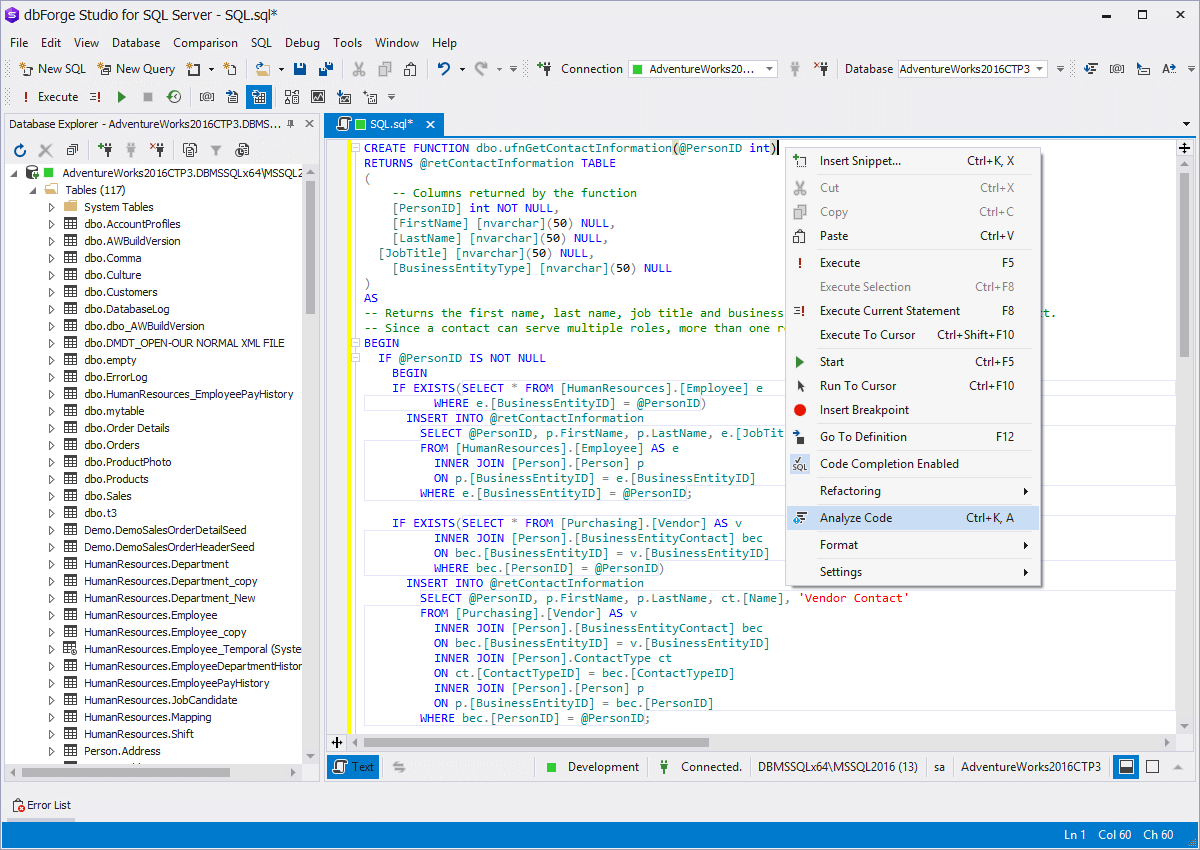1200x850 pixels.
Task: Click the execution history clock icon
Action: [174, 97]
